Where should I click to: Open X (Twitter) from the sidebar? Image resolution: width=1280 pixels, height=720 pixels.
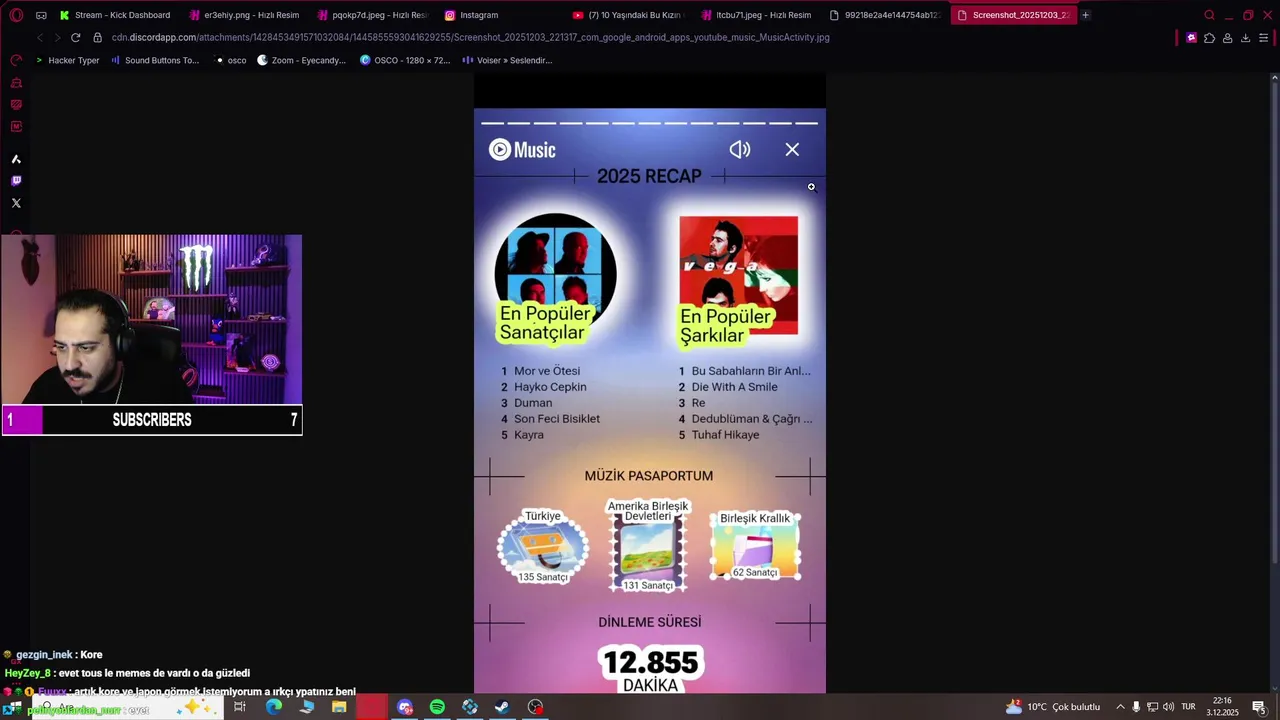(16, 203)
